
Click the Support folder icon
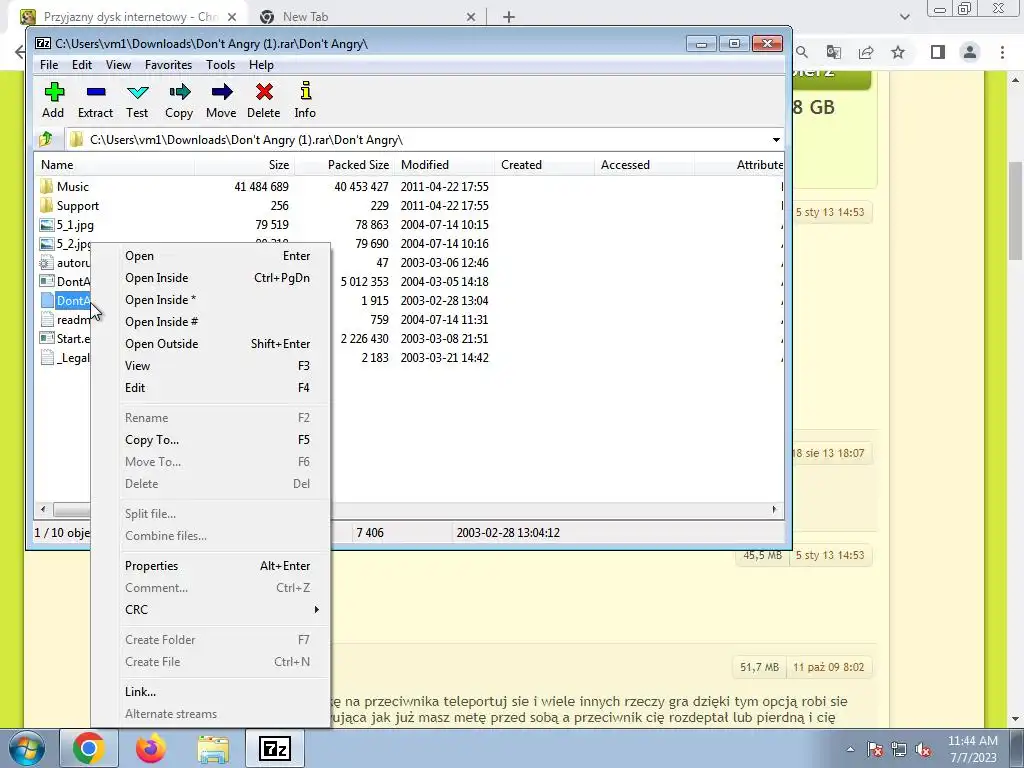click(46, 205)
